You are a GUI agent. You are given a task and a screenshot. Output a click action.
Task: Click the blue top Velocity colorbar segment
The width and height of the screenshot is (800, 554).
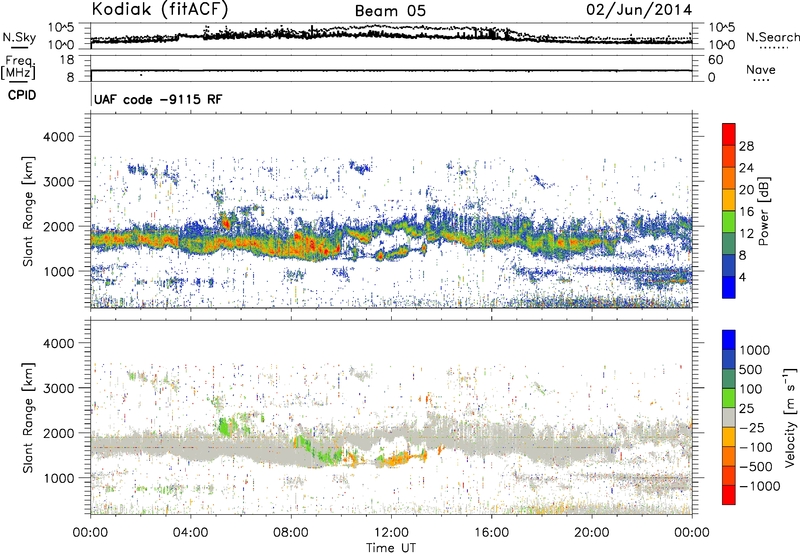(x=729, y=340)
